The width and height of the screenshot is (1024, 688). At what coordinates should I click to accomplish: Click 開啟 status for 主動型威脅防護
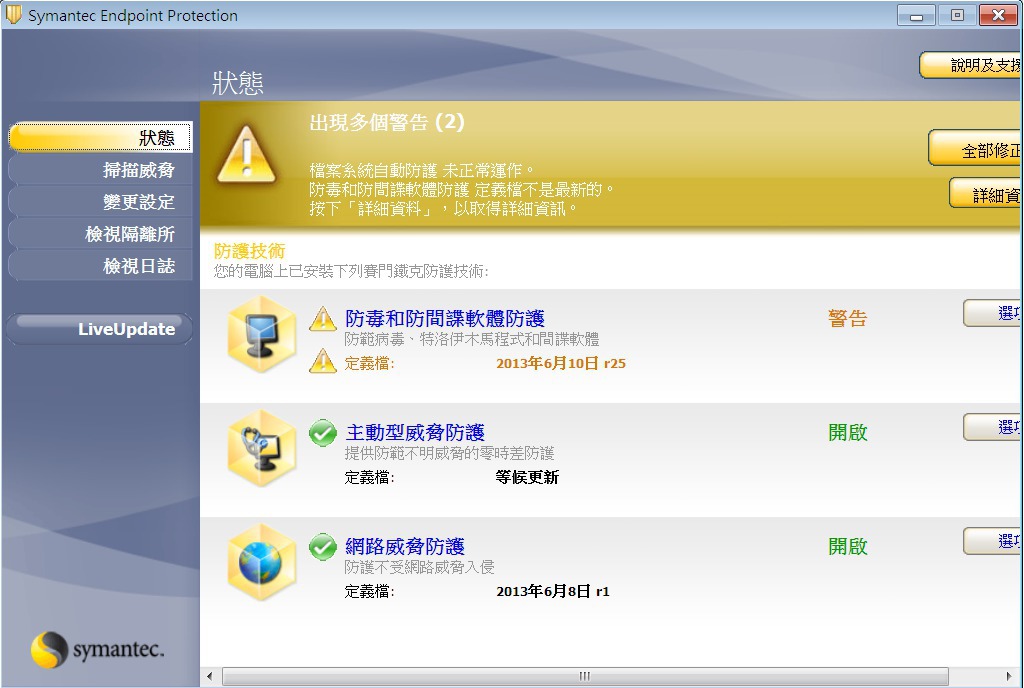(x=848, y=432)
